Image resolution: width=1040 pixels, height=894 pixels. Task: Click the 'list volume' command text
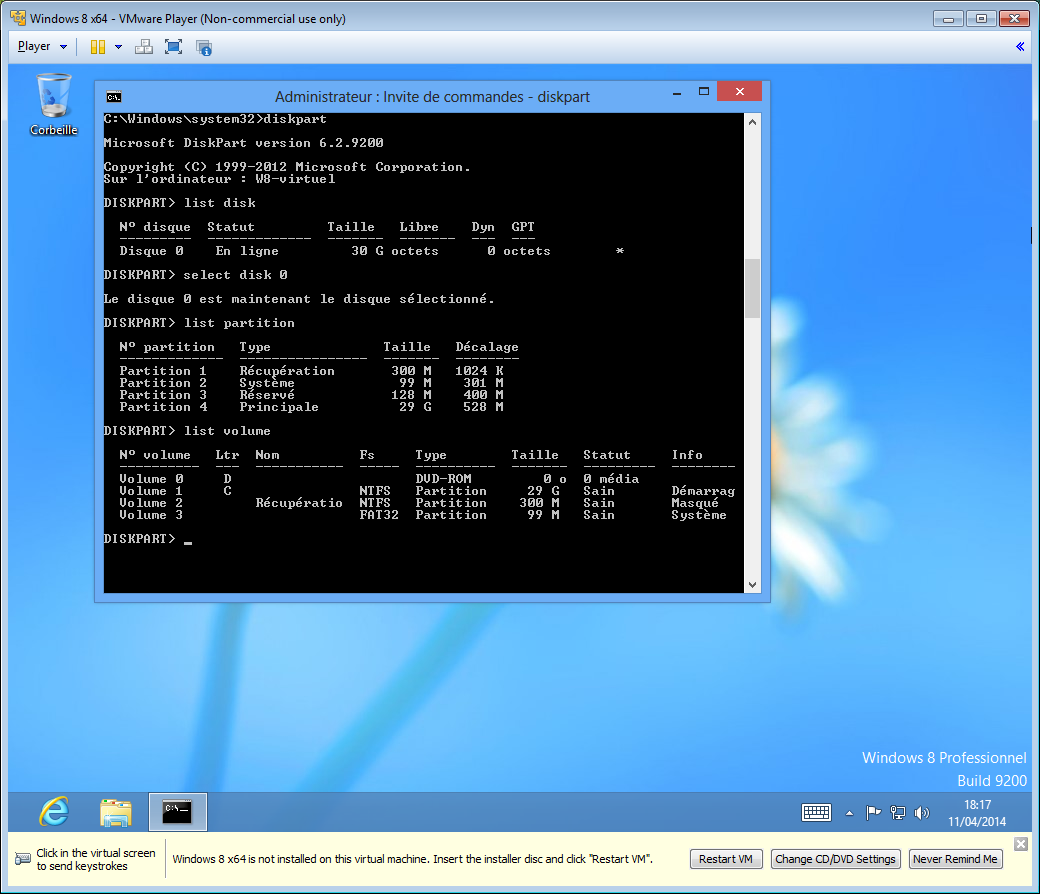point(228,431)
